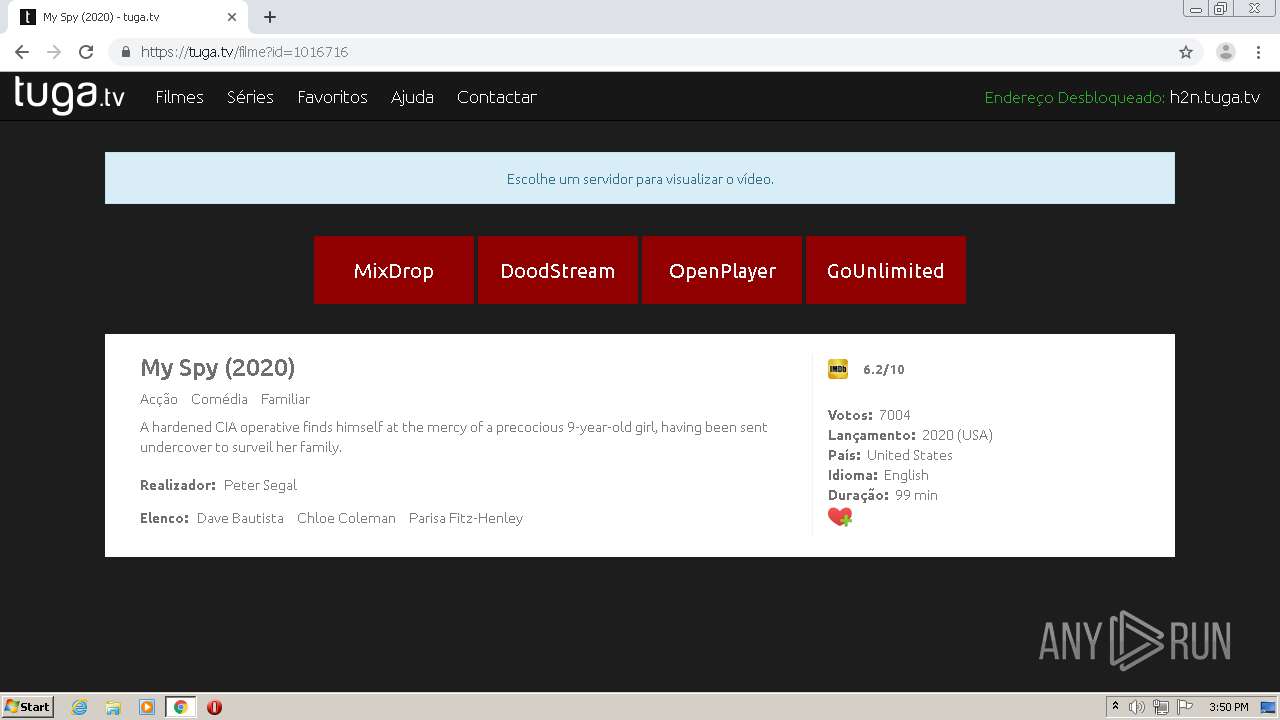Open the media player taskbar icon
Viewport: 1280px width, 720px height.
pos(147,707)
